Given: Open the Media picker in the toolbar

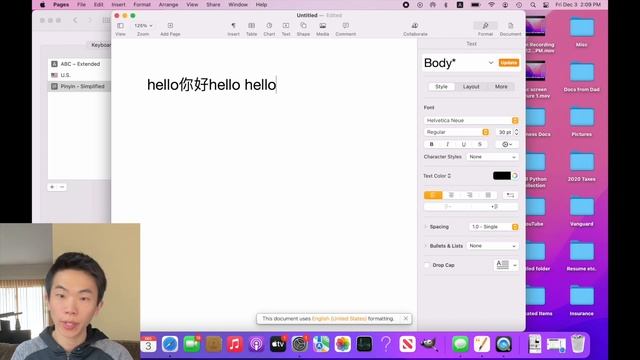Looking at the screenshot, I should (x=322, y=26).
